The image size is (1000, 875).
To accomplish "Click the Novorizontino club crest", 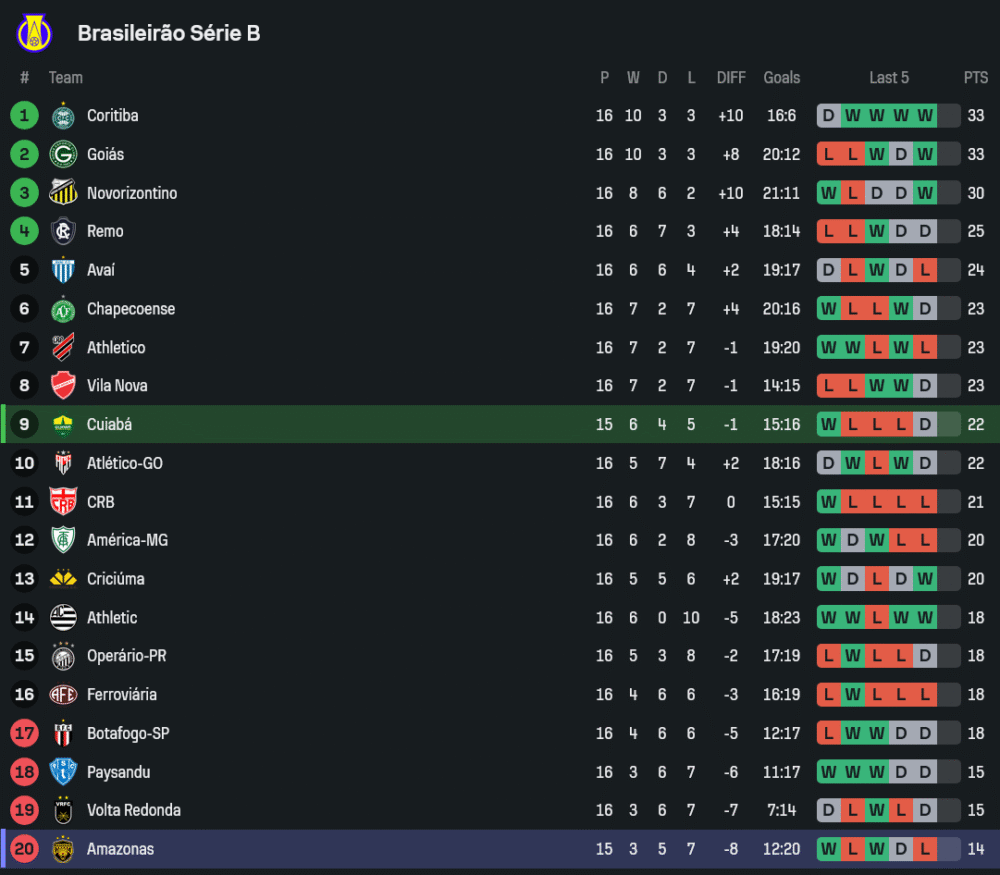I will (x=63, y=193).
